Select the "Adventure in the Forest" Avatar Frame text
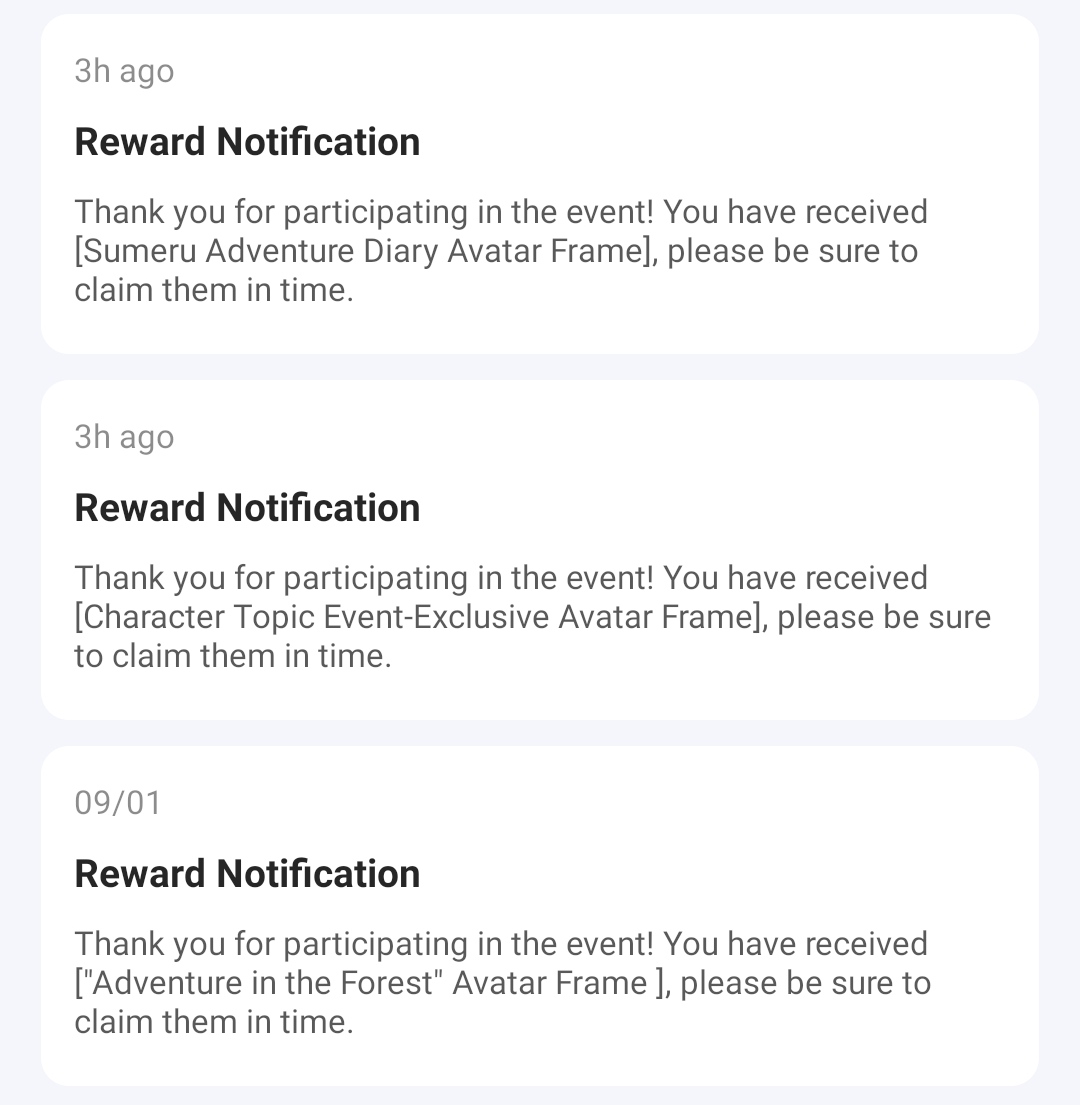1080x1105 pixels. (x=370, y=983)
